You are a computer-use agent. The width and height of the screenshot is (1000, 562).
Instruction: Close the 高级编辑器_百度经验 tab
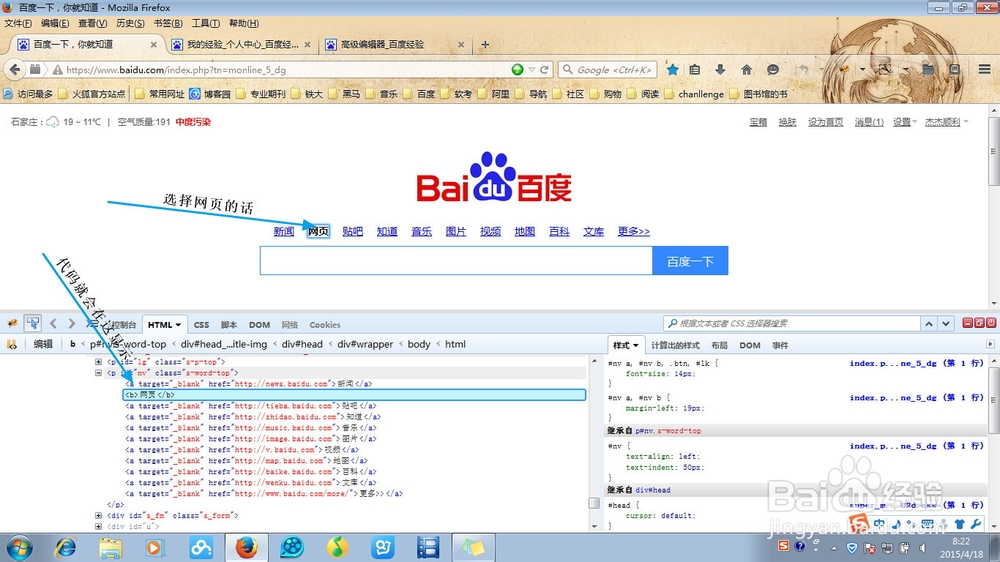point(461,45)
